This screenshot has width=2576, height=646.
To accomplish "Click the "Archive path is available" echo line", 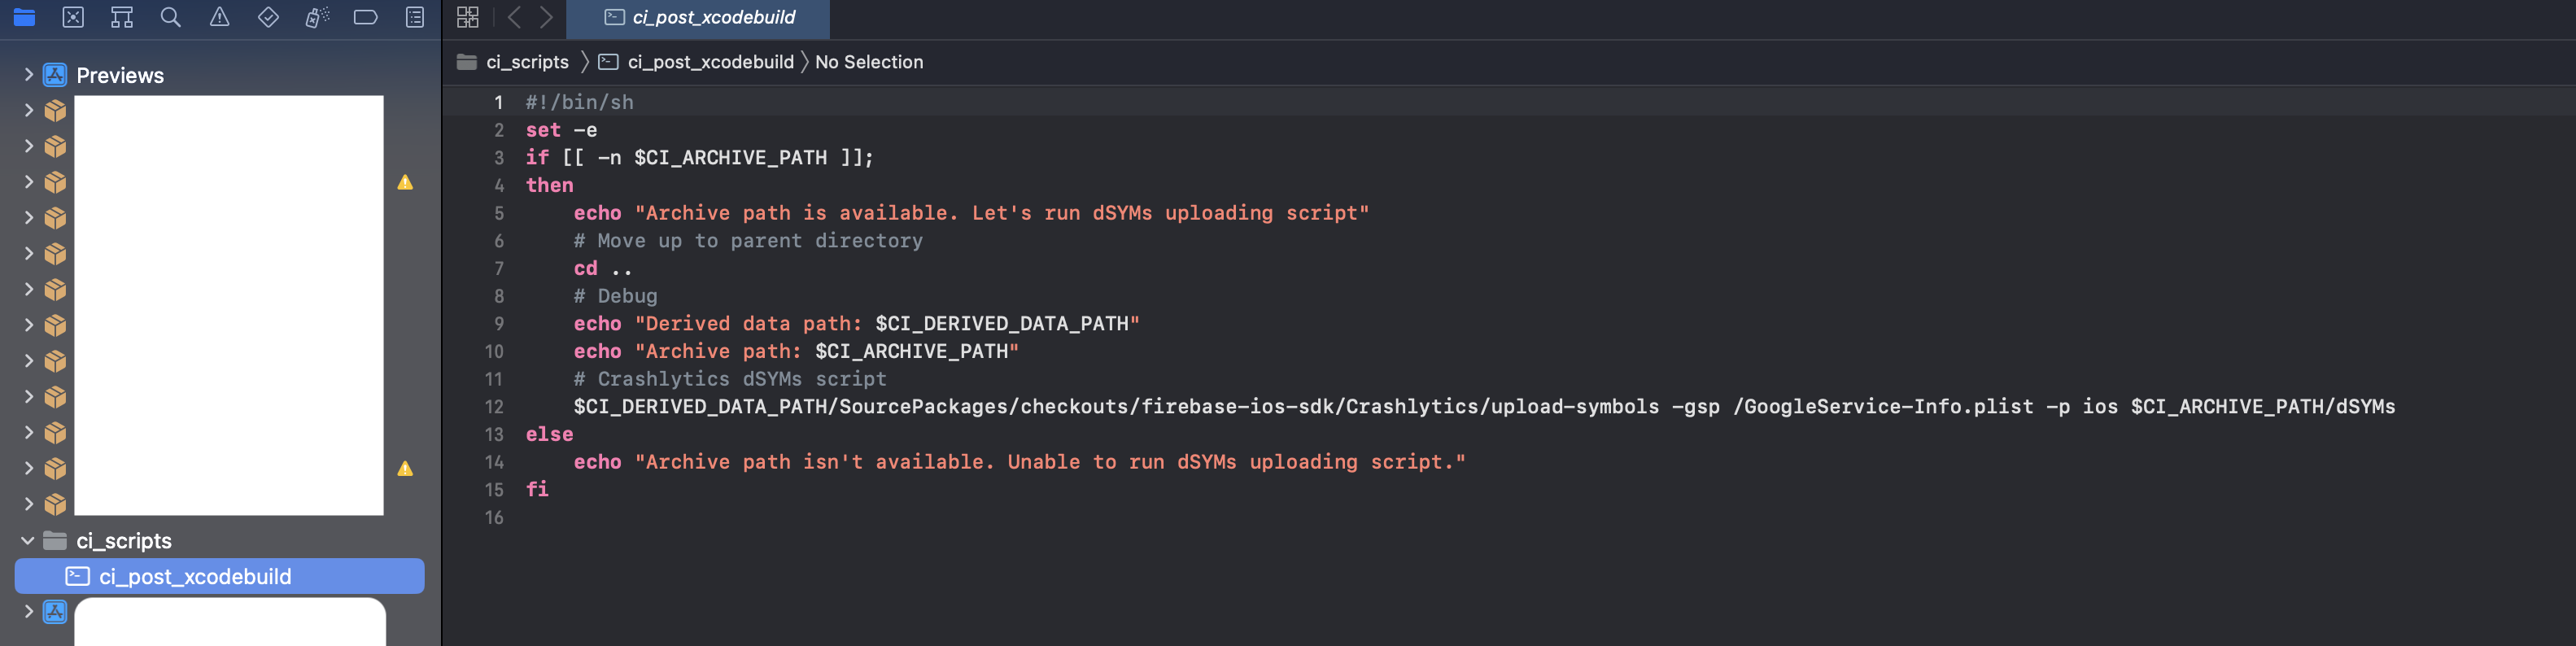I will 971,213.
